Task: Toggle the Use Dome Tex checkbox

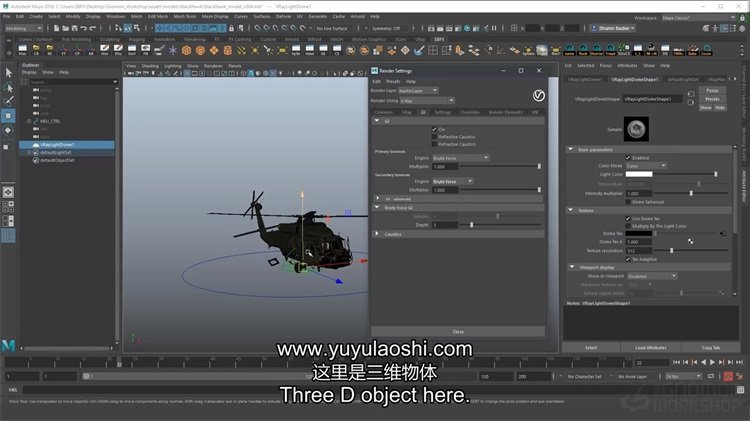Action: click(x=628, y=219)
